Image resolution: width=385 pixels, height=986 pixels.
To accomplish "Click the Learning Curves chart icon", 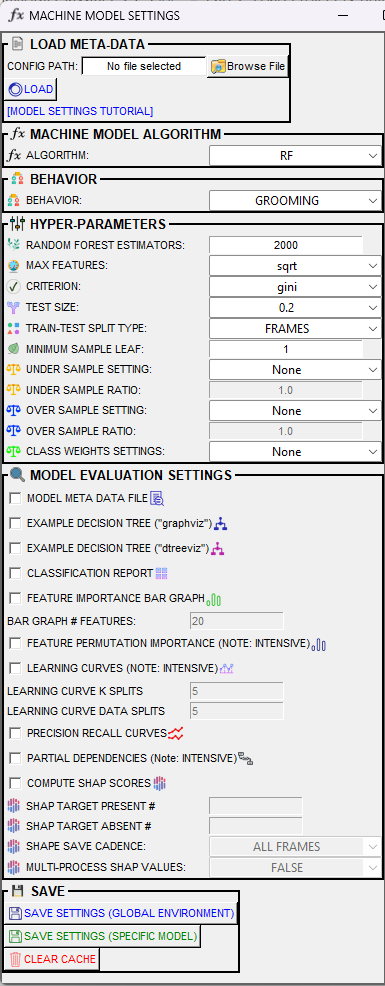I will [x=226, y=668].
